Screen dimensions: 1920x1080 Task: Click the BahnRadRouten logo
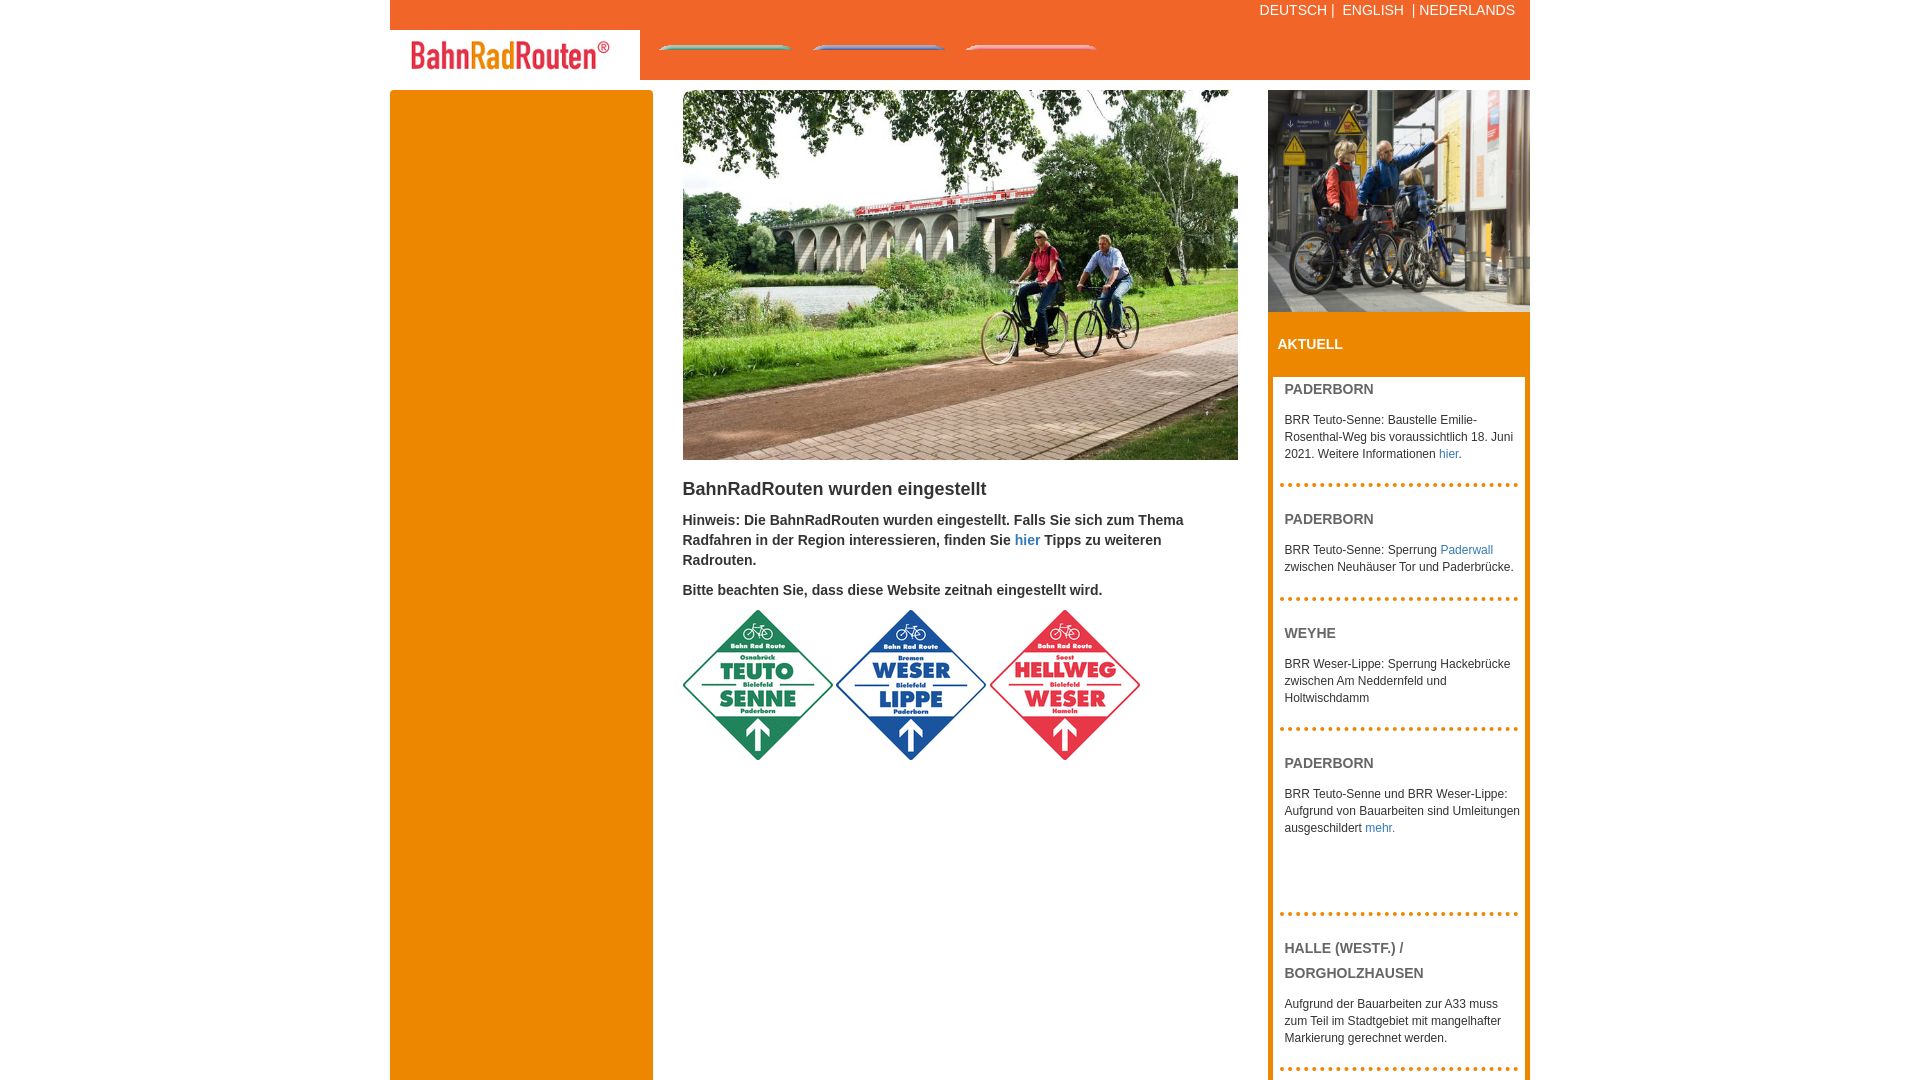point(510,55)
